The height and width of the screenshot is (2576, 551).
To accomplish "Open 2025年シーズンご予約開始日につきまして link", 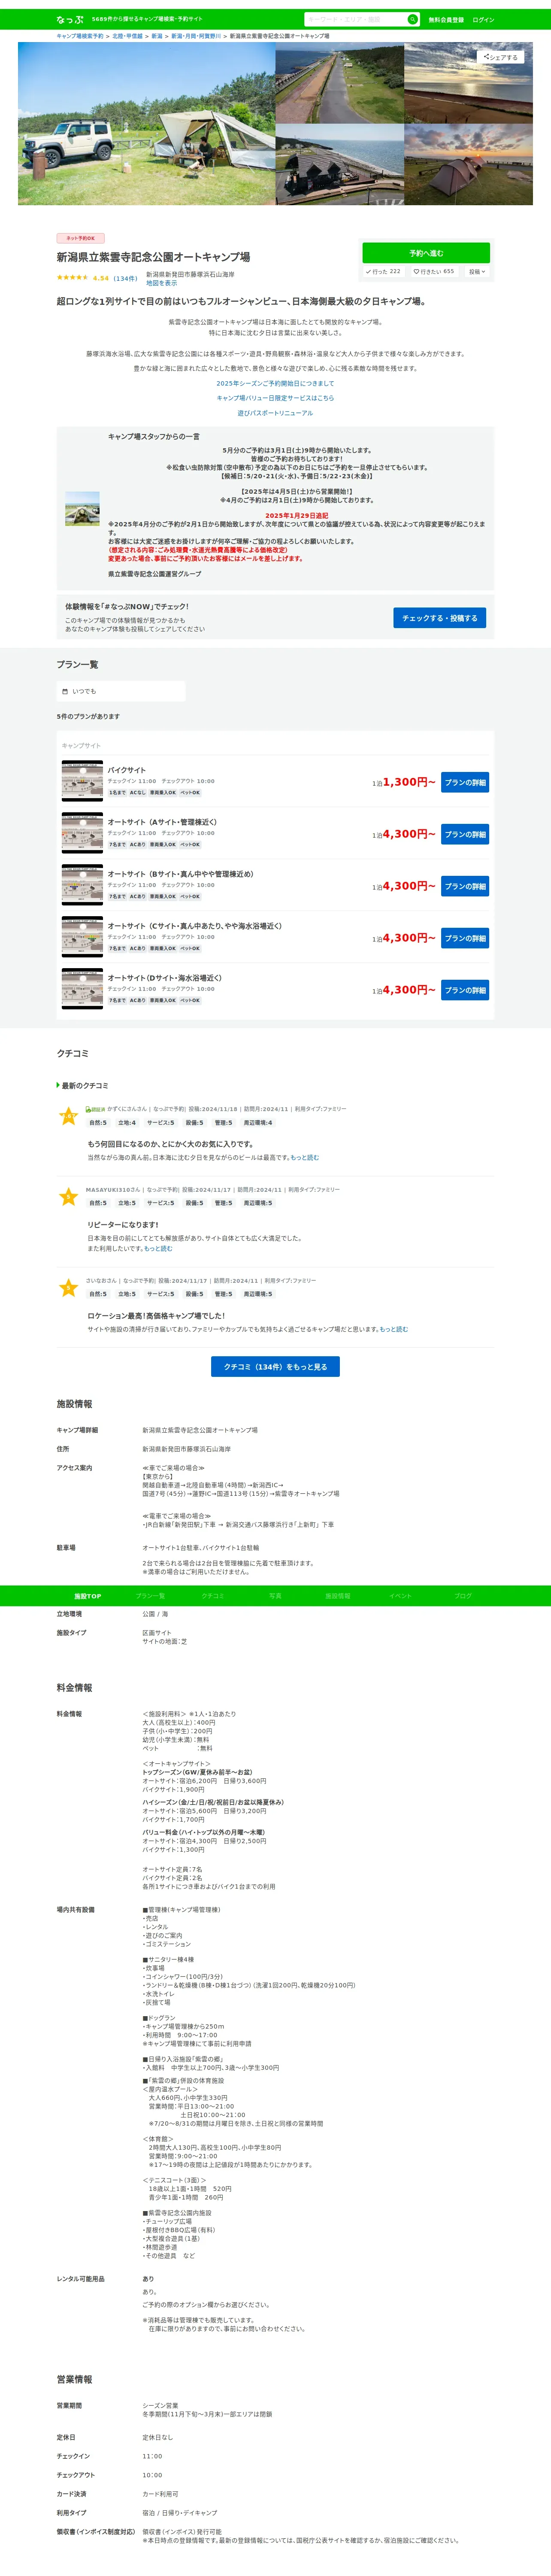I will point(275,383).
